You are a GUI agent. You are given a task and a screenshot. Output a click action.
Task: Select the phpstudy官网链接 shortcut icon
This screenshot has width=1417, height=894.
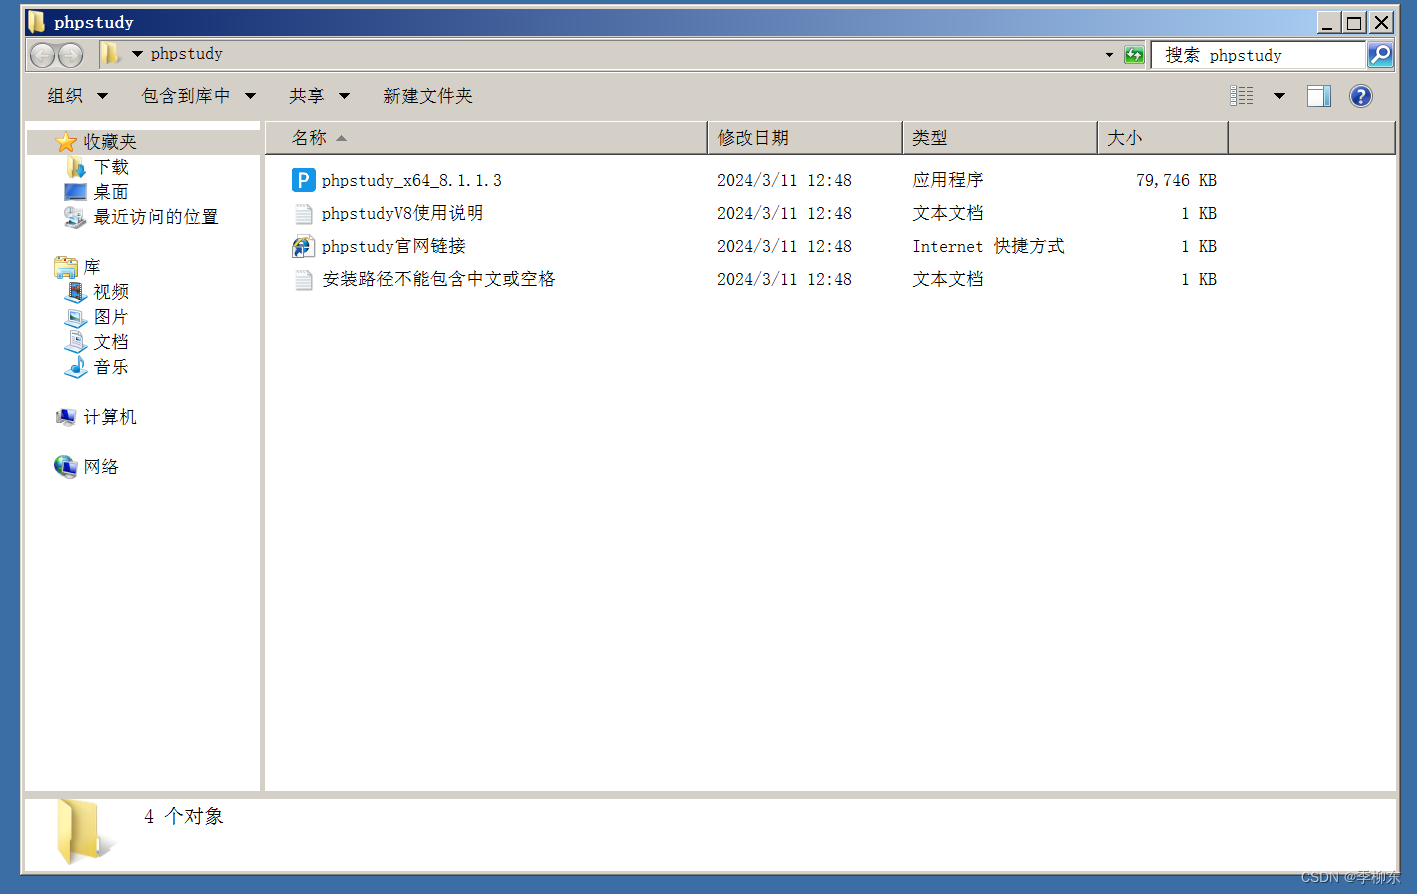coord(303,246)
